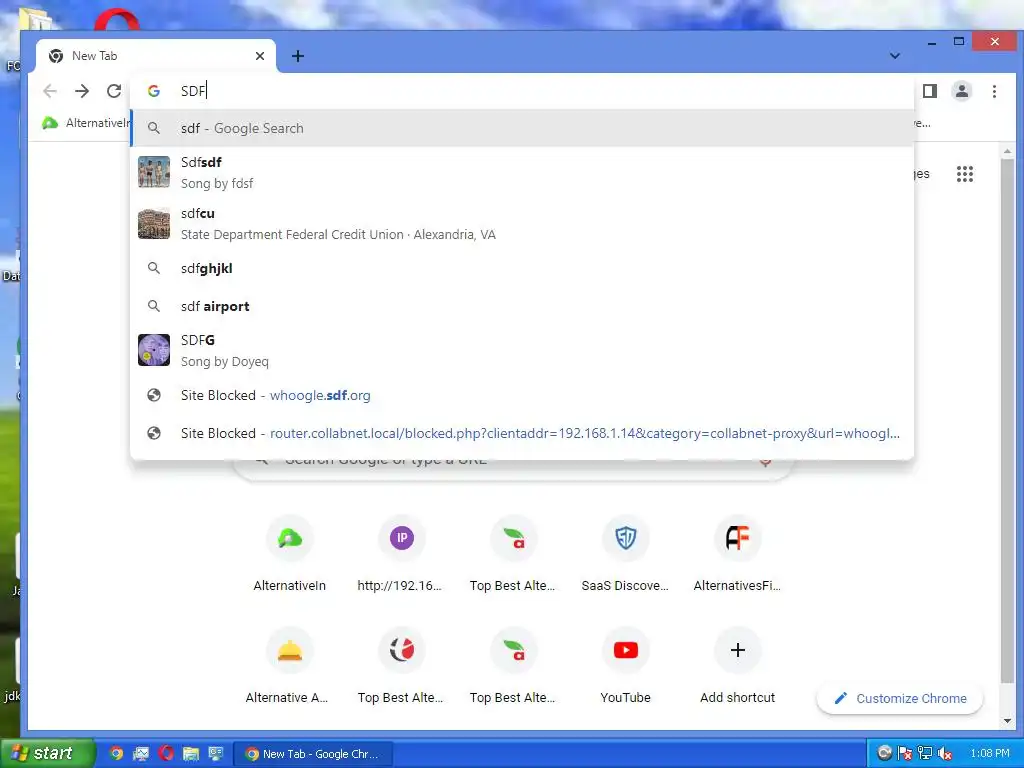Click the muted volume tray icon

(x=944, y=753)
